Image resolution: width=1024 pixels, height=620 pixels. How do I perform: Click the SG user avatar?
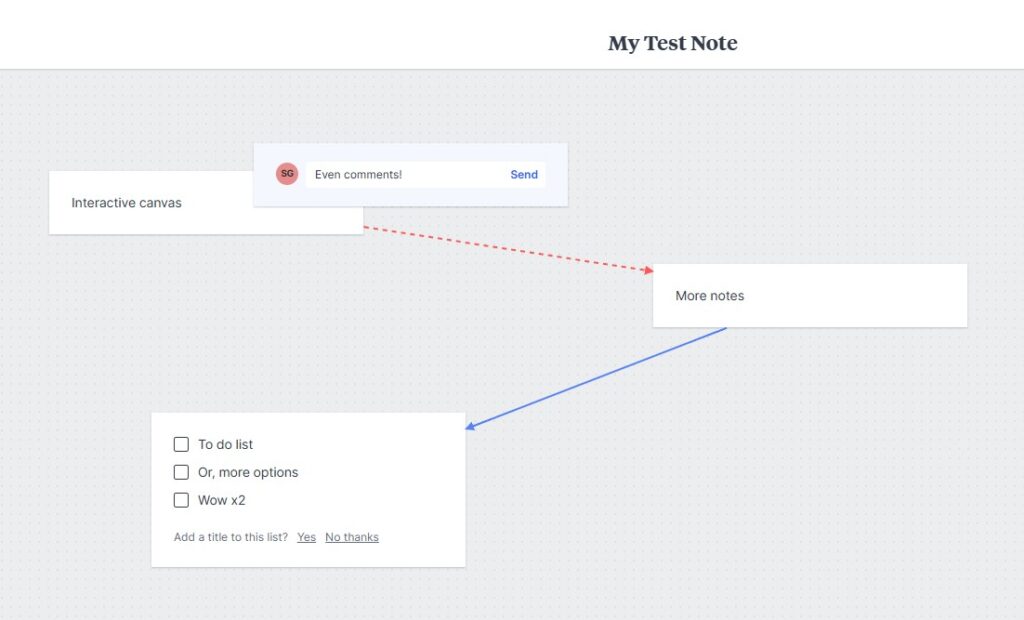tap(287, 174)
